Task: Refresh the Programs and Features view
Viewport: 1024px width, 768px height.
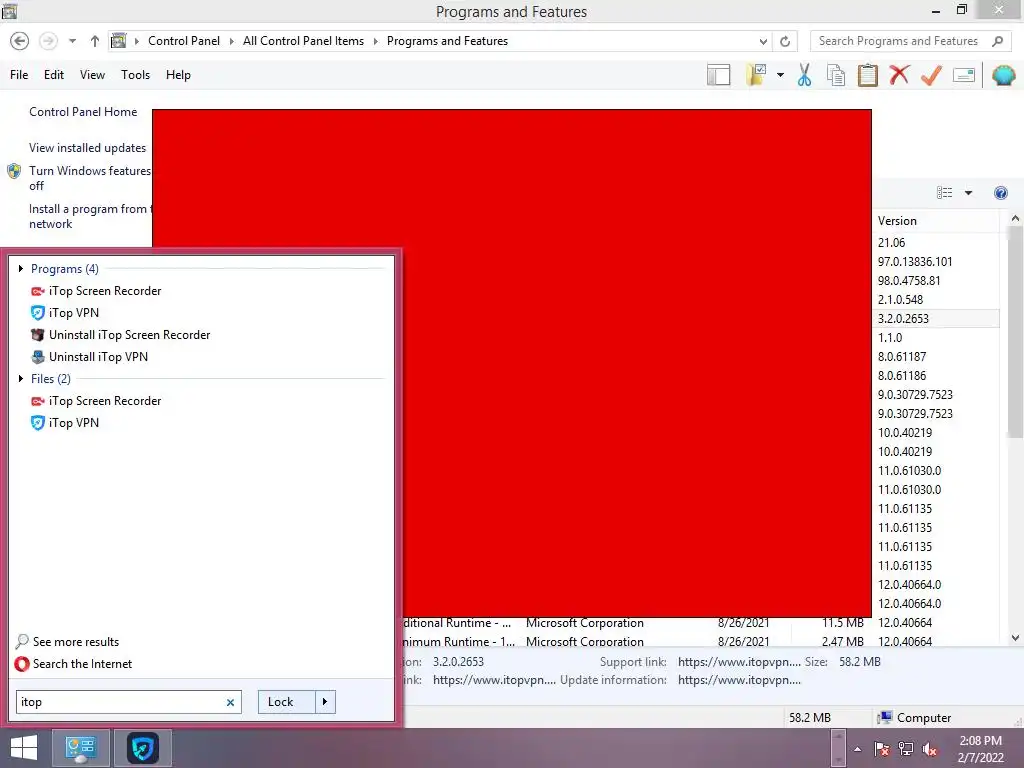Action: pyautogui.click(x=785, y=42)
